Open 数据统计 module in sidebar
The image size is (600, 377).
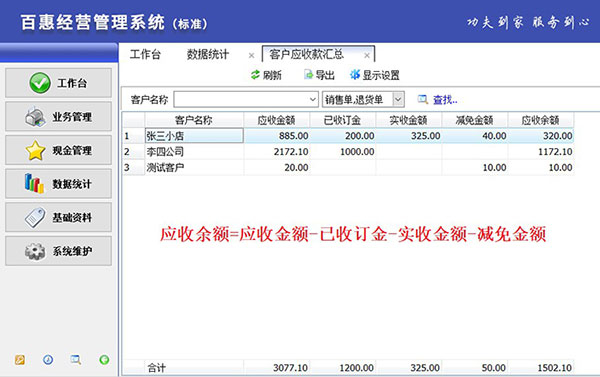click(59, 184)
